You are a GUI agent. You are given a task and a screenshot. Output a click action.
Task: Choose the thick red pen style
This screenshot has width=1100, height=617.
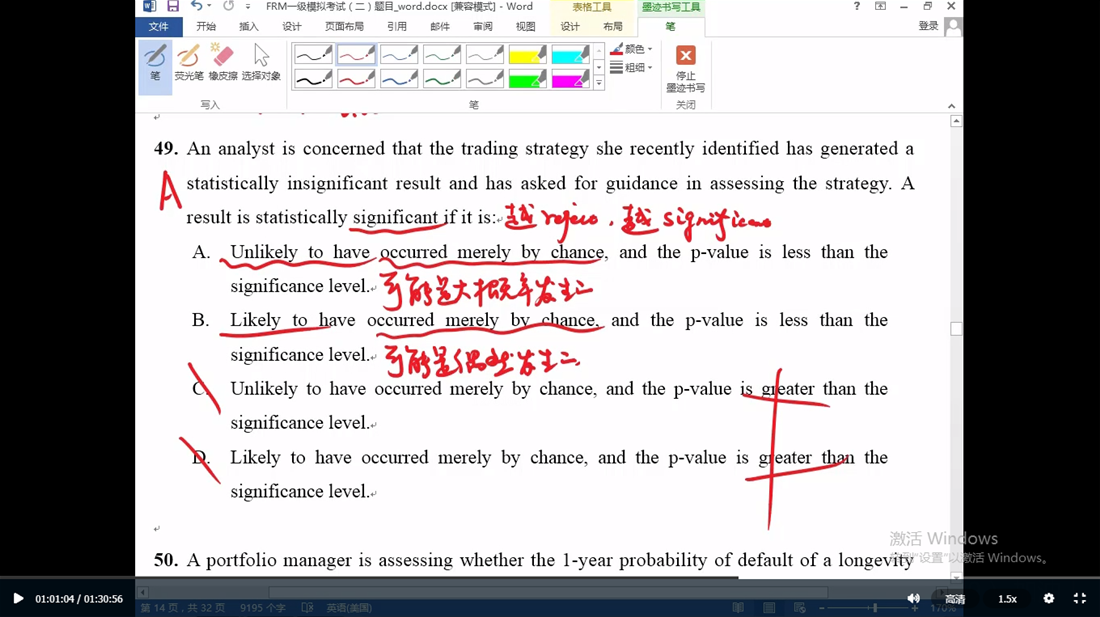click(x=356, y=79)
